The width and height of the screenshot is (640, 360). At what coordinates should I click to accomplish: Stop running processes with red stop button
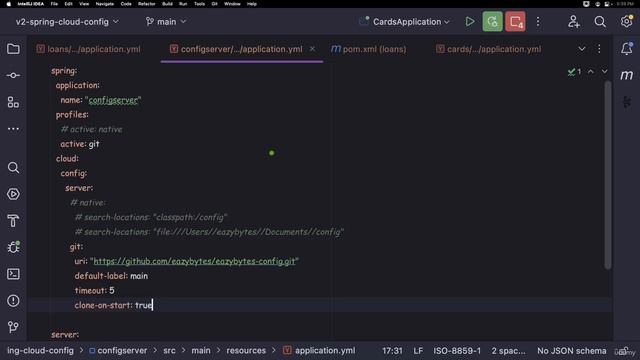pos(515,22)
